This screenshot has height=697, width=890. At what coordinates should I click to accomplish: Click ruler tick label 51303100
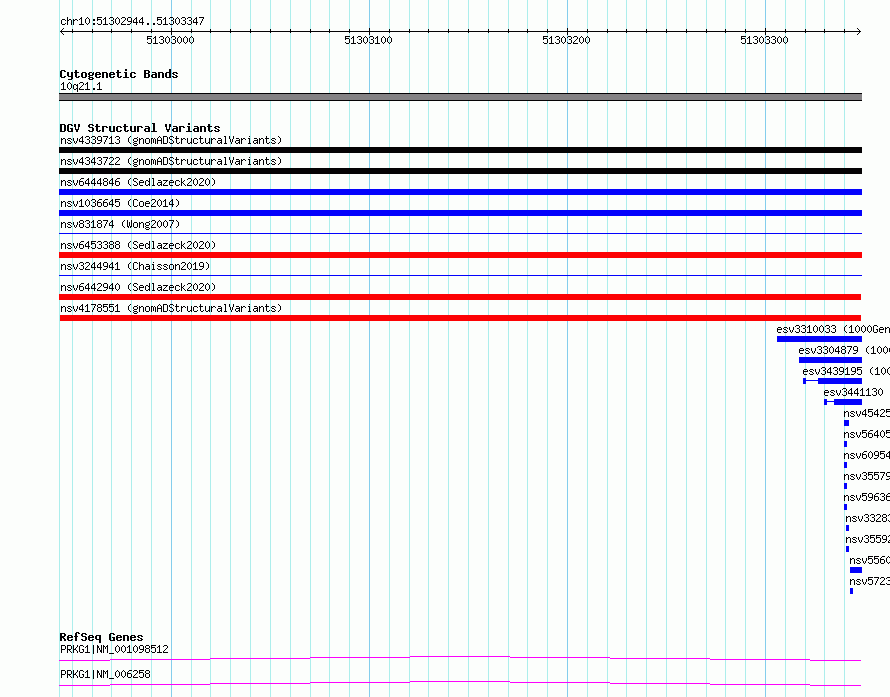(x=368, y=40)
